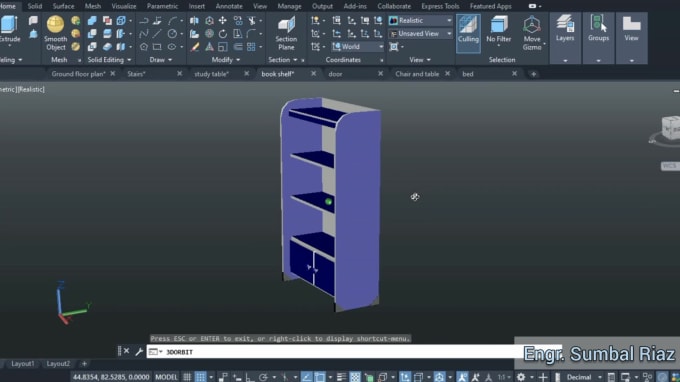Open the World UCS dropdown
Image resolution: width=680 pixels, height=382 pixels.
[x=358, y=46]
